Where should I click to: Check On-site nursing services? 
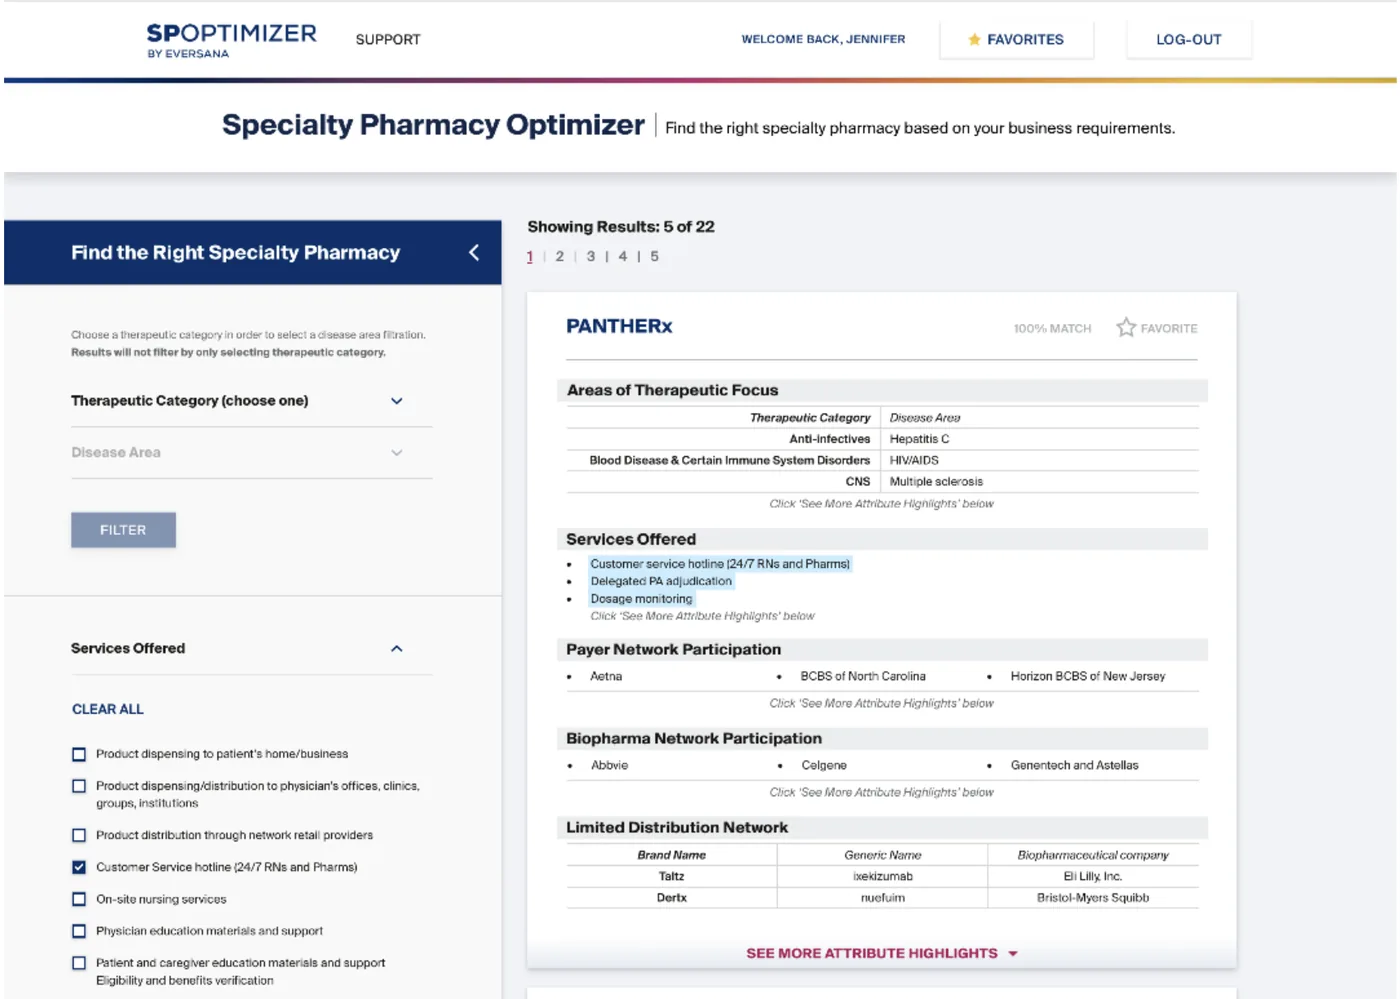79,899
